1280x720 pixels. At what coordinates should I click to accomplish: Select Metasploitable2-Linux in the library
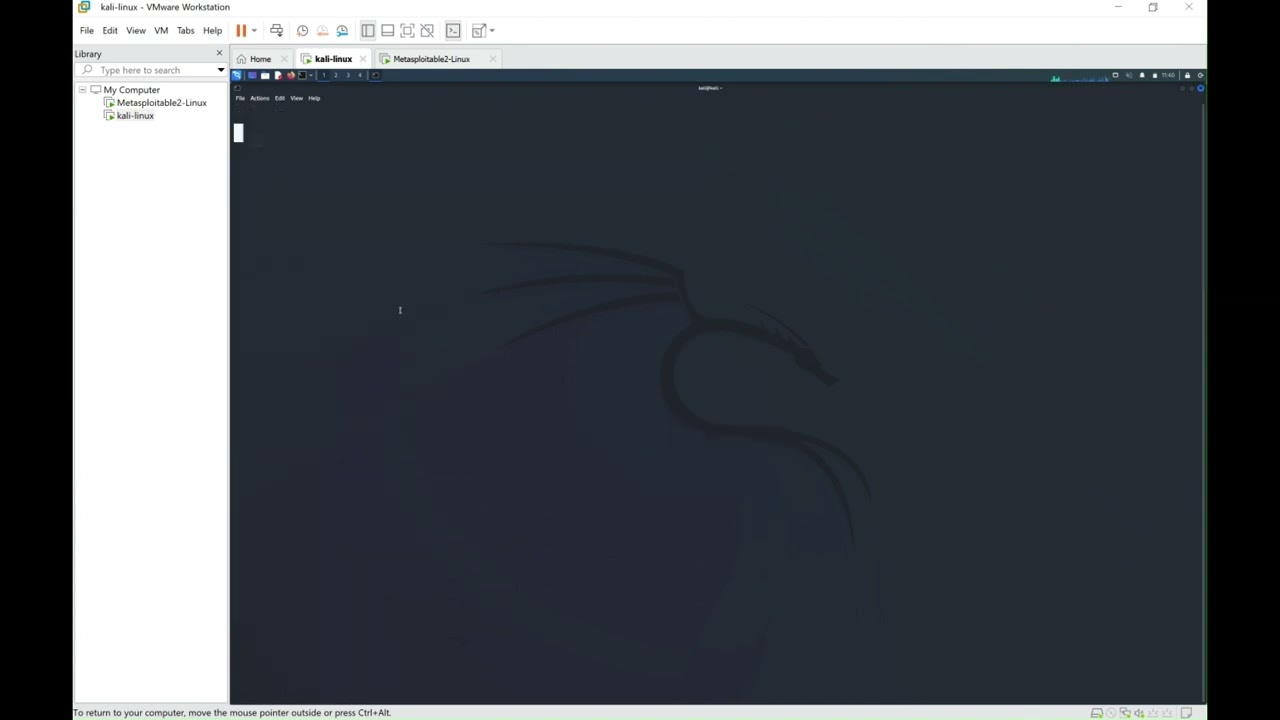point(161,103)
